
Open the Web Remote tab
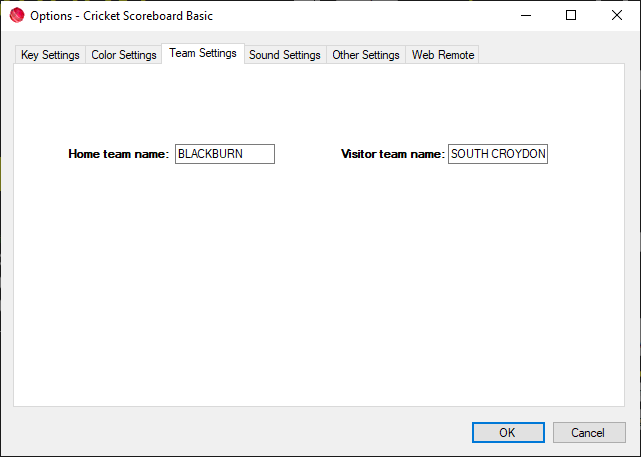click(443, 55)
